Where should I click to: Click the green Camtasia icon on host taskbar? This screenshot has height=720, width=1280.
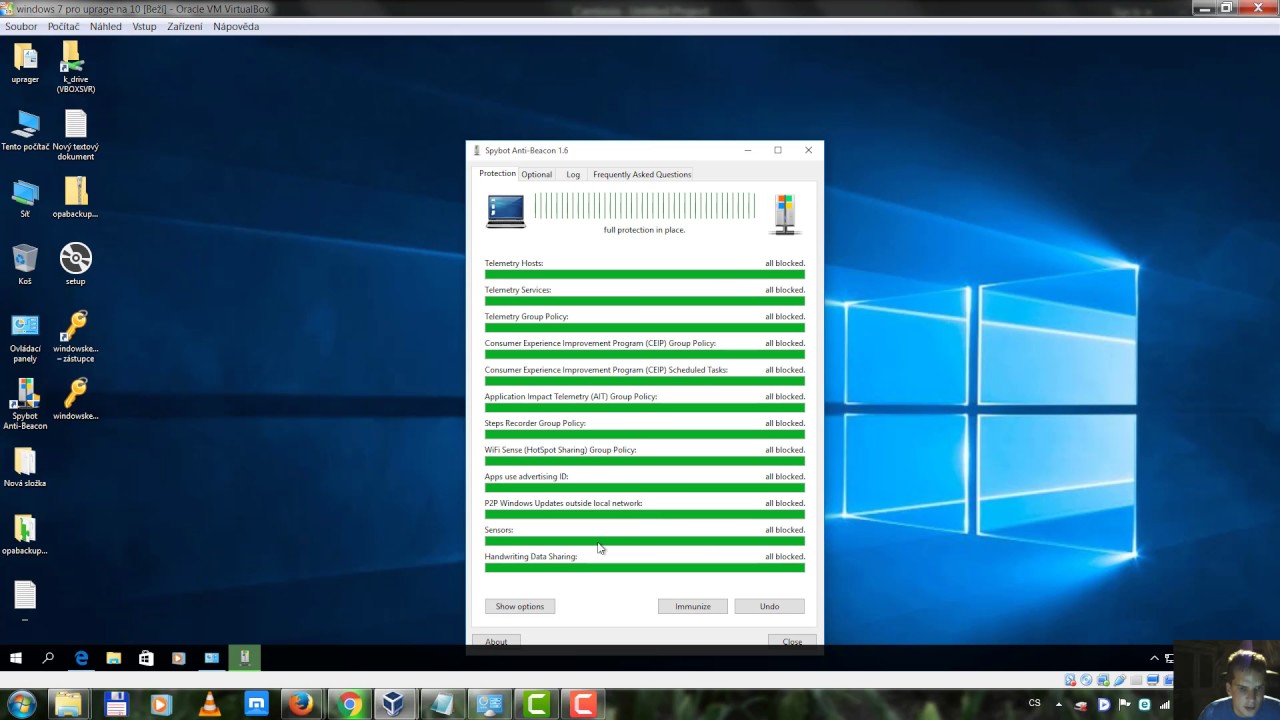[537, 704]
